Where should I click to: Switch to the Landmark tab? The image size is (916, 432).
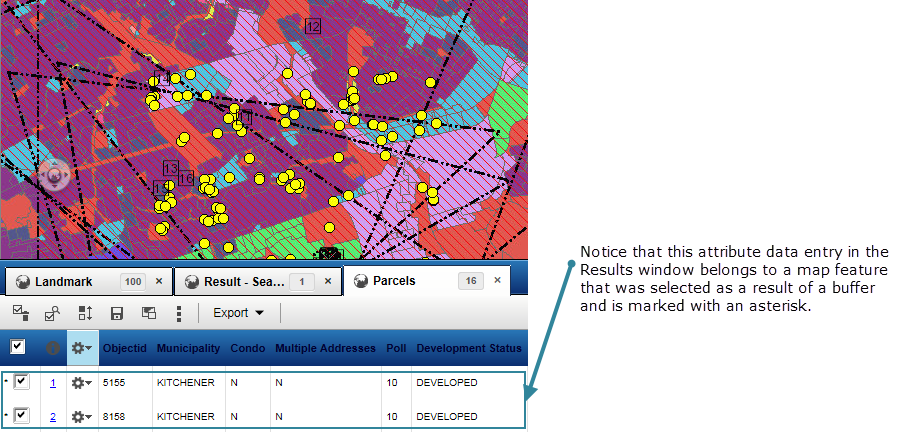coord(64,282)
